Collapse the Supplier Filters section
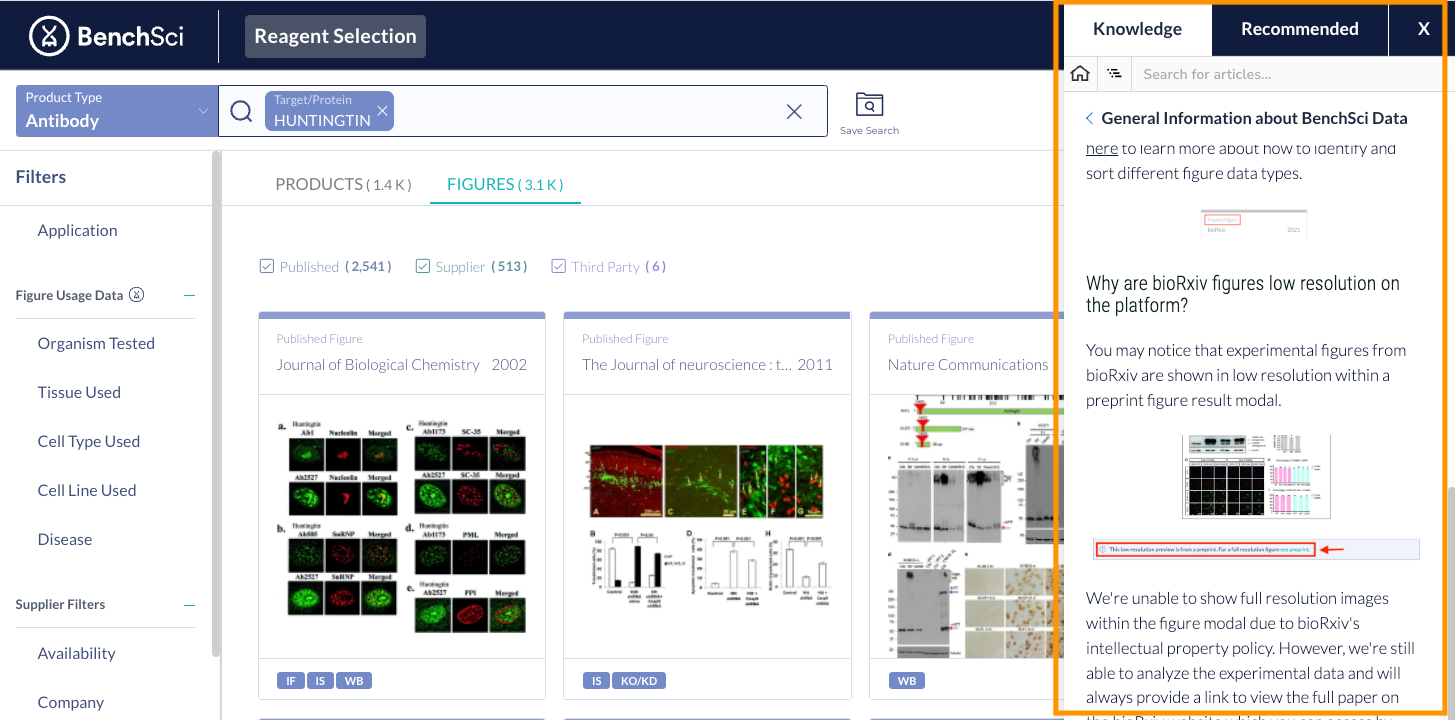 point(189,605)
